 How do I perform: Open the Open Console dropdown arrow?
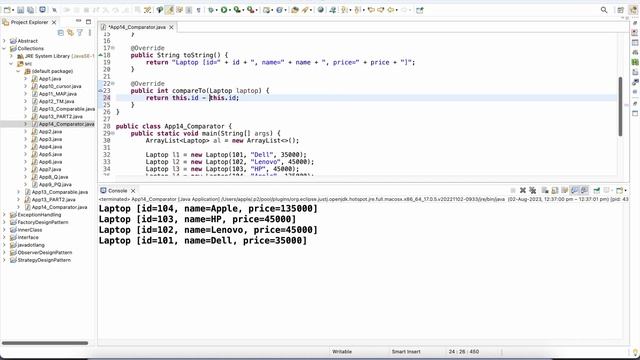pyautogui.click(x=625, y=191)
